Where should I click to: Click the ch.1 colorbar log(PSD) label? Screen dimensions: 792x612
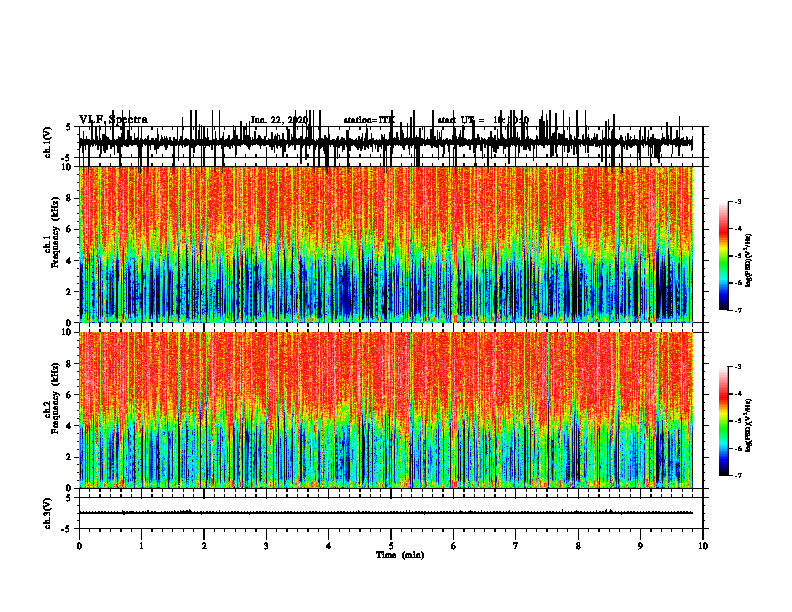[x=749, y=261]
